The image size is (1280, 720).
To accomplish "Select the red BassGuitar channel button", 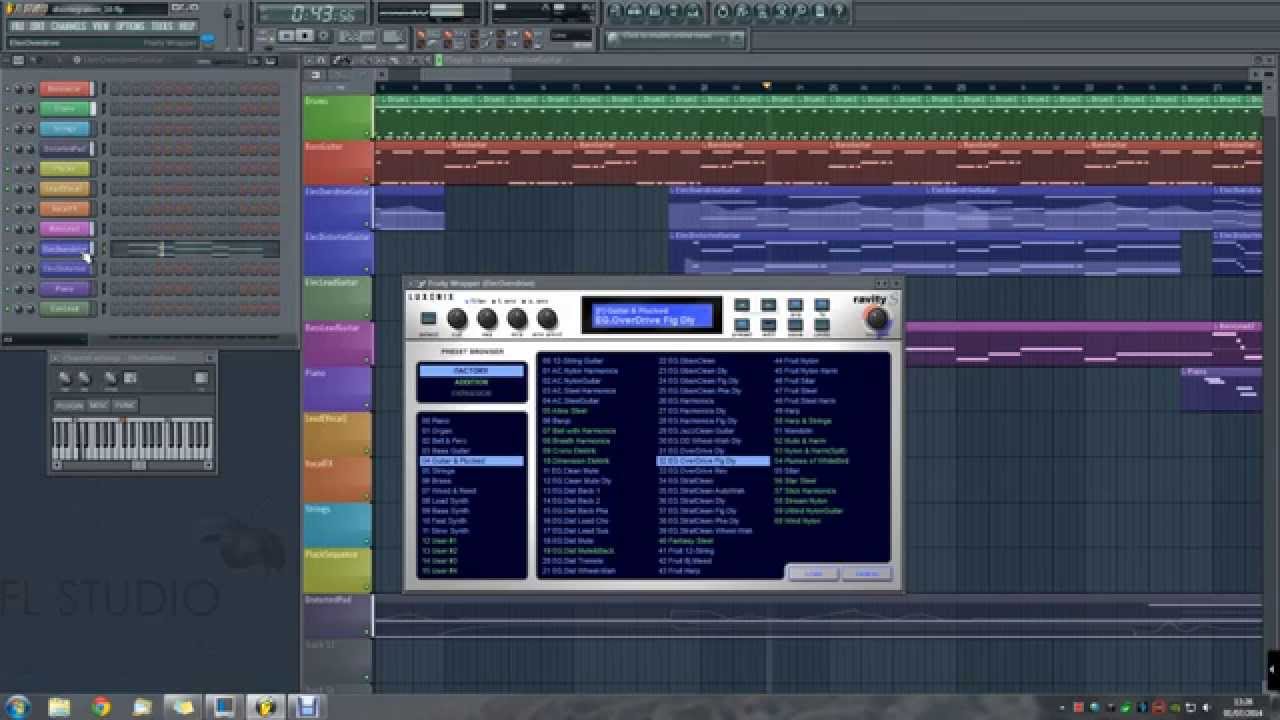I will (x=65, y=89).
